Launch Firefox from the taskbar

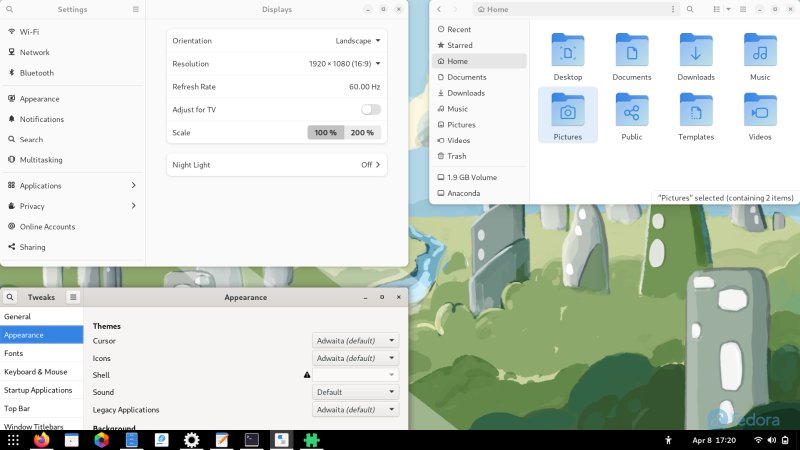click(x=42, y=440)
